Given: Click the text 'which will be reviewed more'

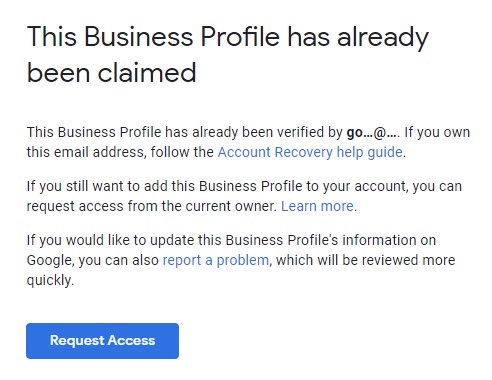Looking at the screenshot, I should point(366,260).
